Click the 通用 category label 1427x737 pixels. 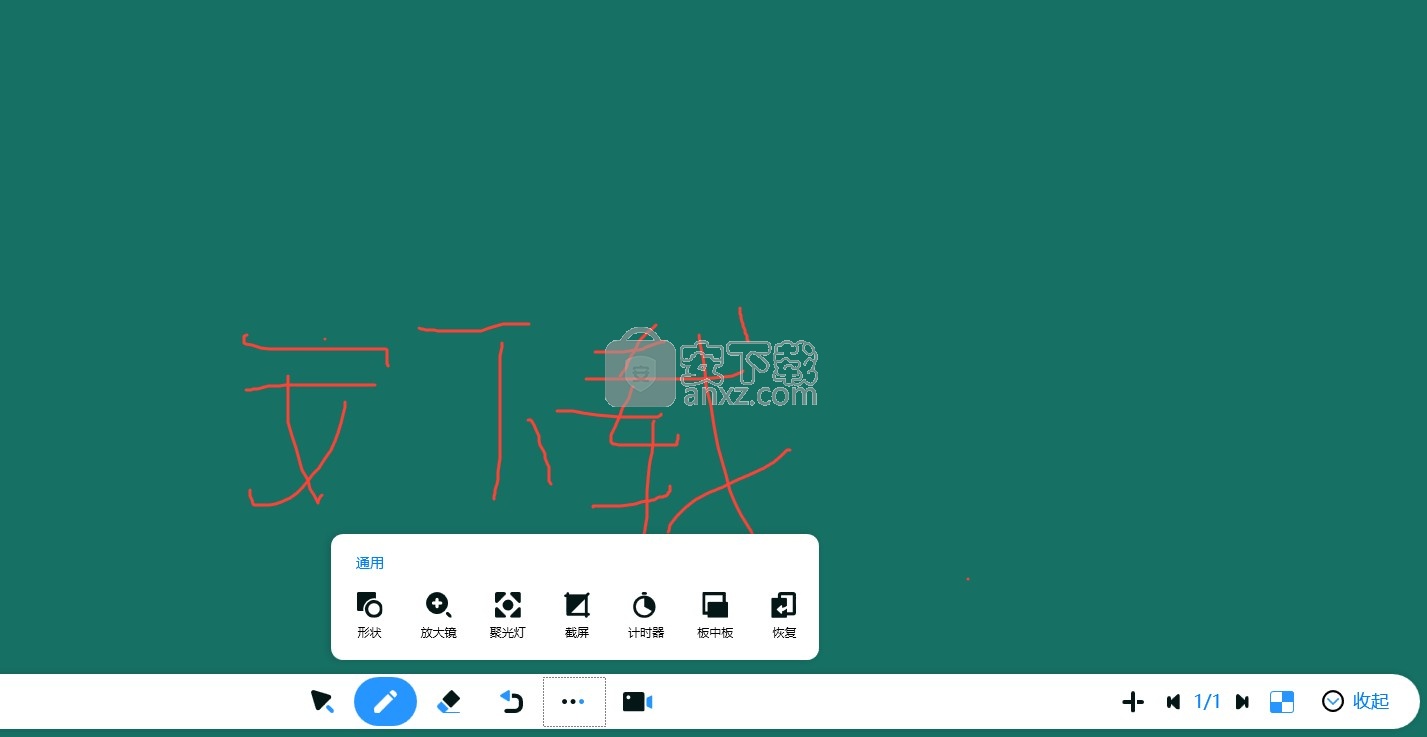point(370,563)
